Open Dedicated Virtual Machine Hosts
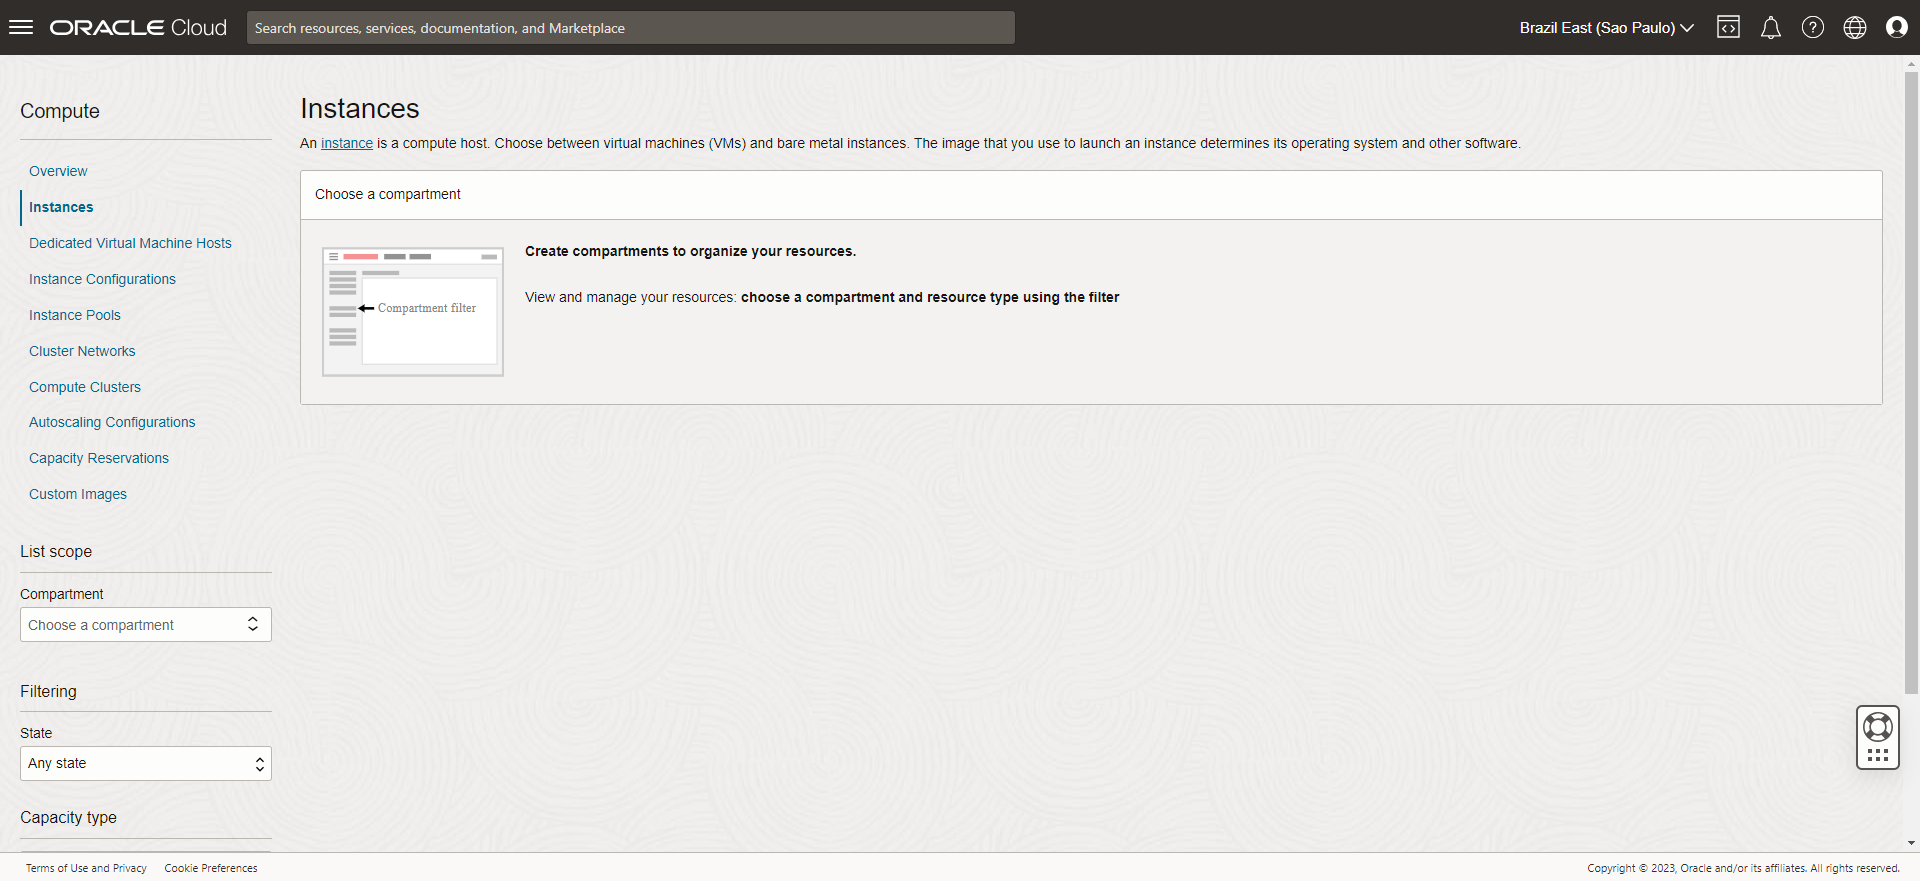 click(x=130, y=243)
